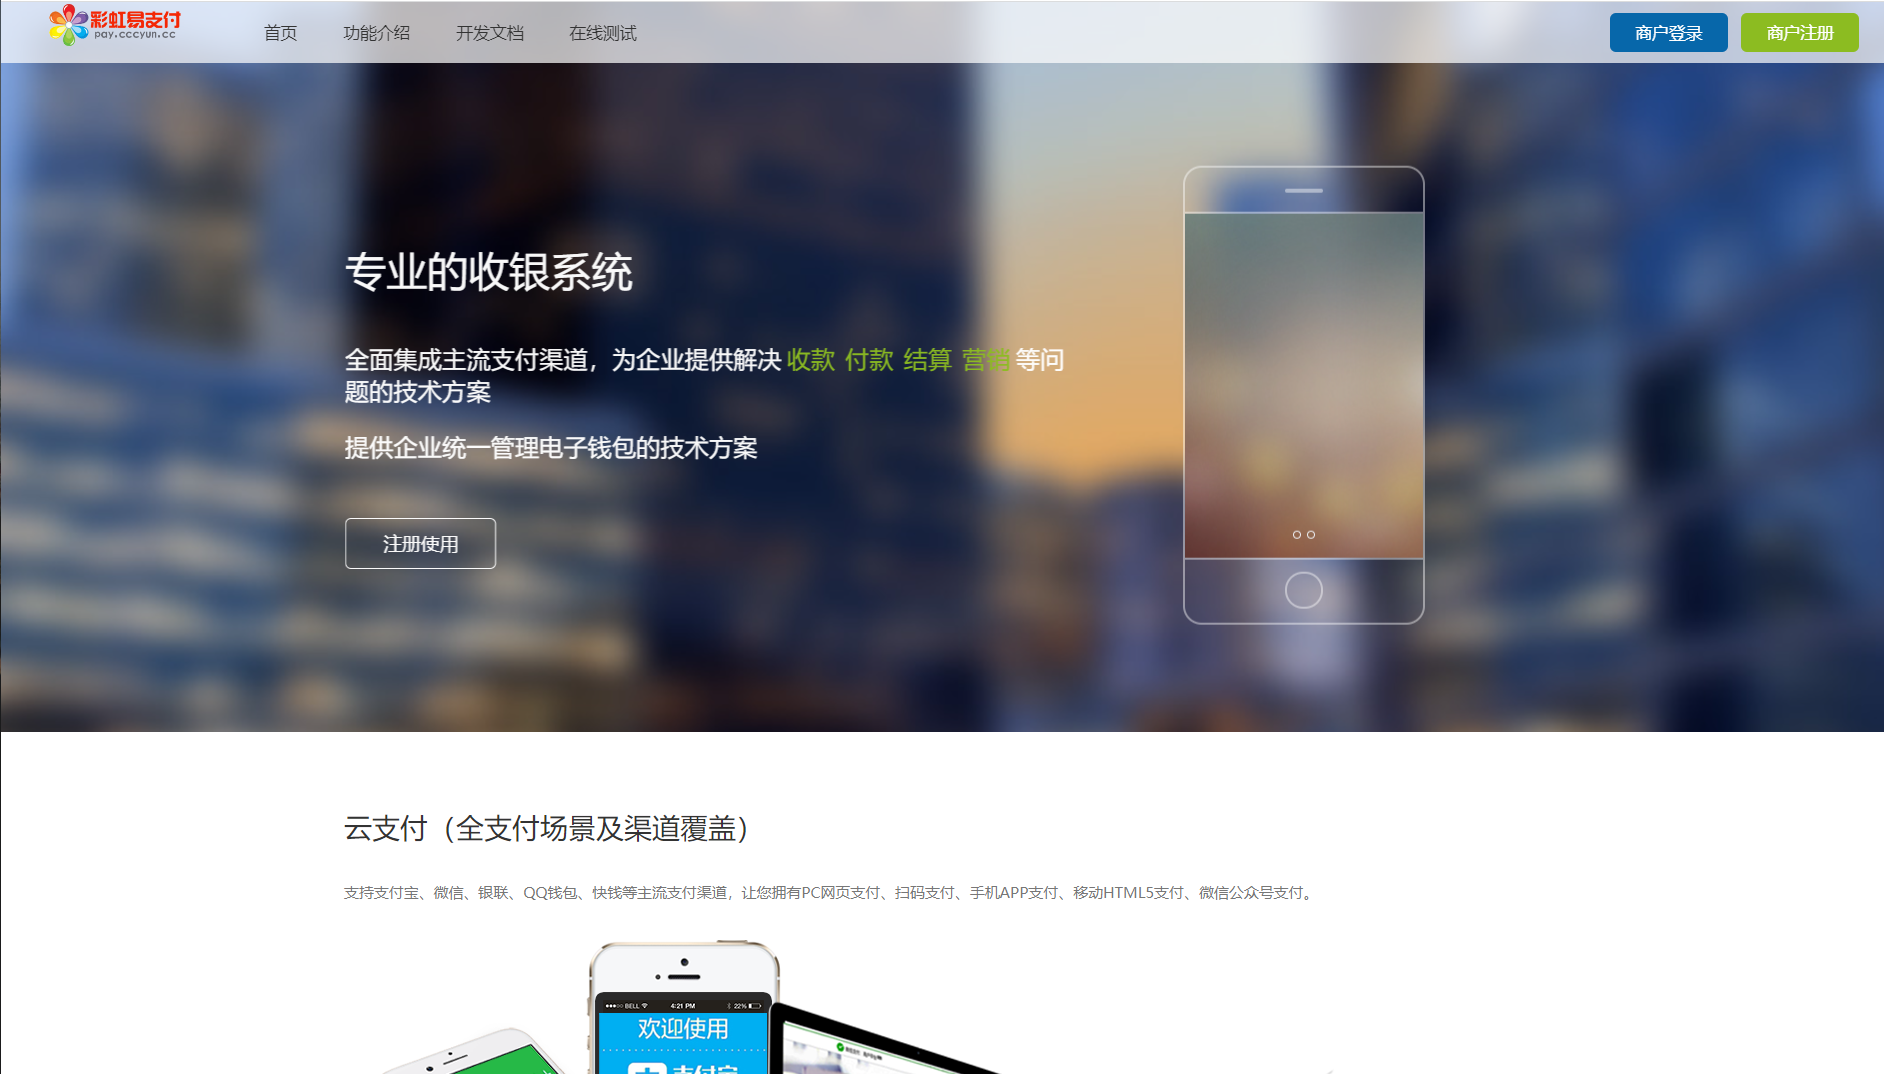Click the white phone image showing 欢迎使用
This screenshot has height=1074, width=1884.
[683, 1007]
